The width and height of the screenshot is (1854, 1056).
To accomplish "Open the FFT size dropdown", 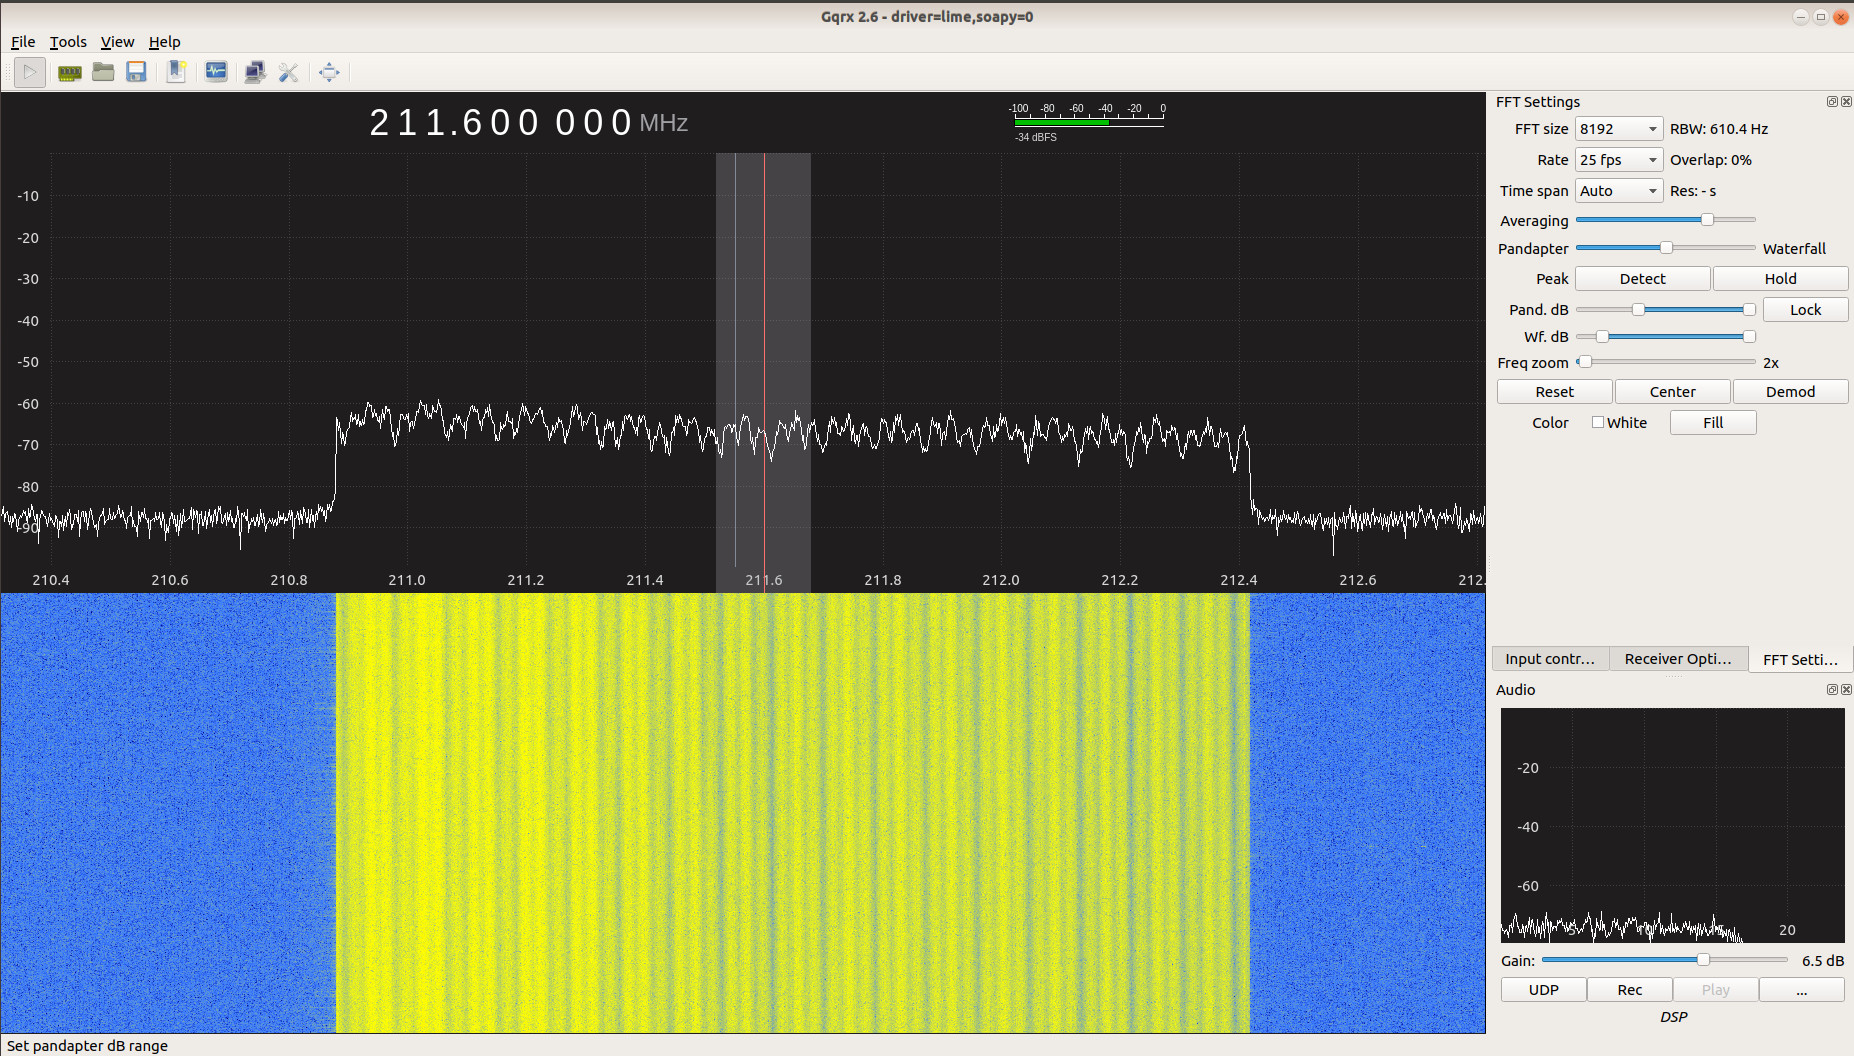I will [x=1618, y=129].
